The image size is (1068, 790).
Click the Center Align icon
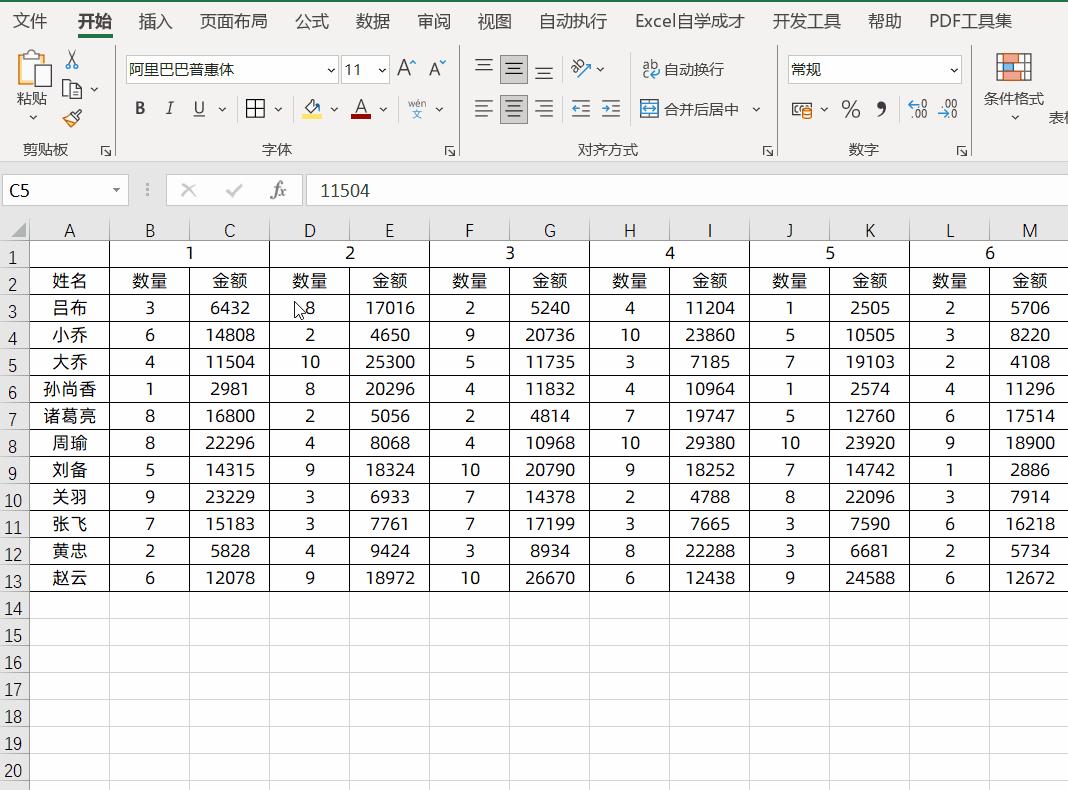[513, 109]
